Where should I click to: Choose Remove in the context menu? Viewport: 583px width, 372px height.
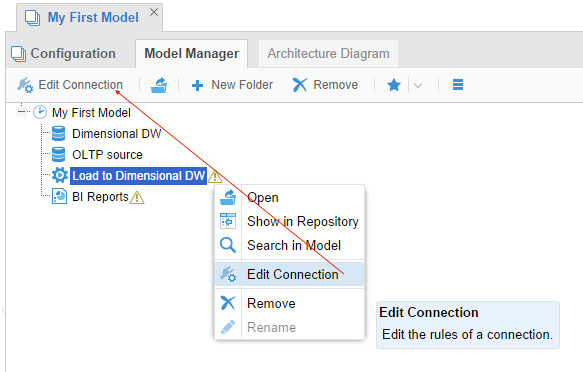click(x=289, y=304)
